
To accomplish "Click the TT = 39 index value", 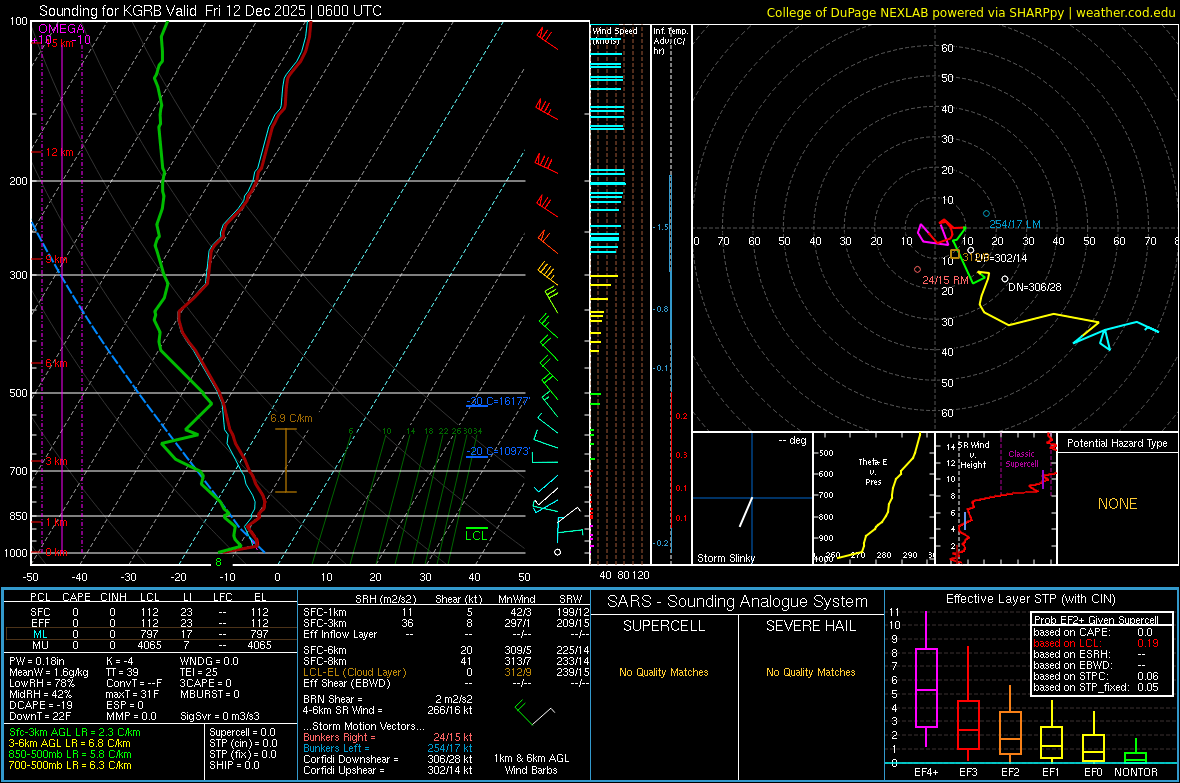I will pyautogui.click(x=122, y=672).
